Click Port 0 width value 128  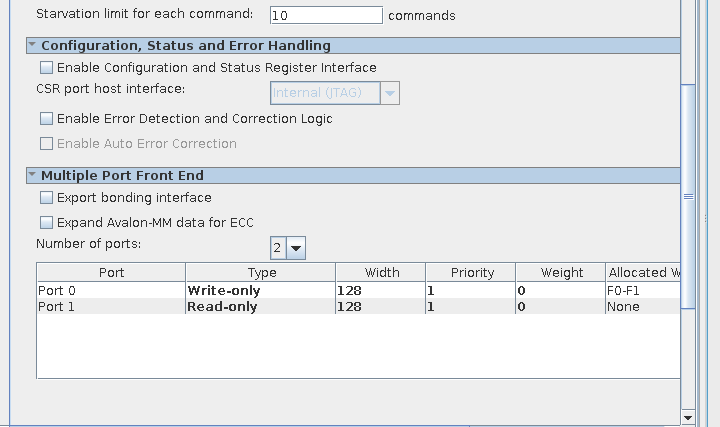381,290
